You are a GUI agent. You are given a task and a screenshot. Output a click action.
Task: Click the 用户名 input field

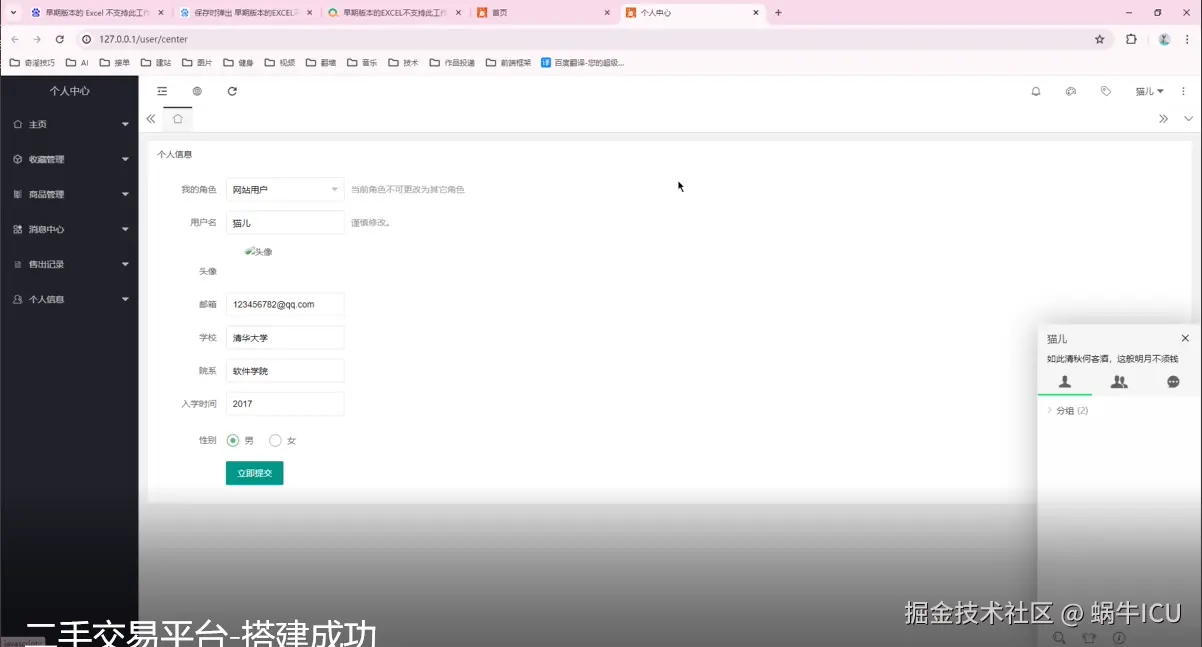point(285,222)
